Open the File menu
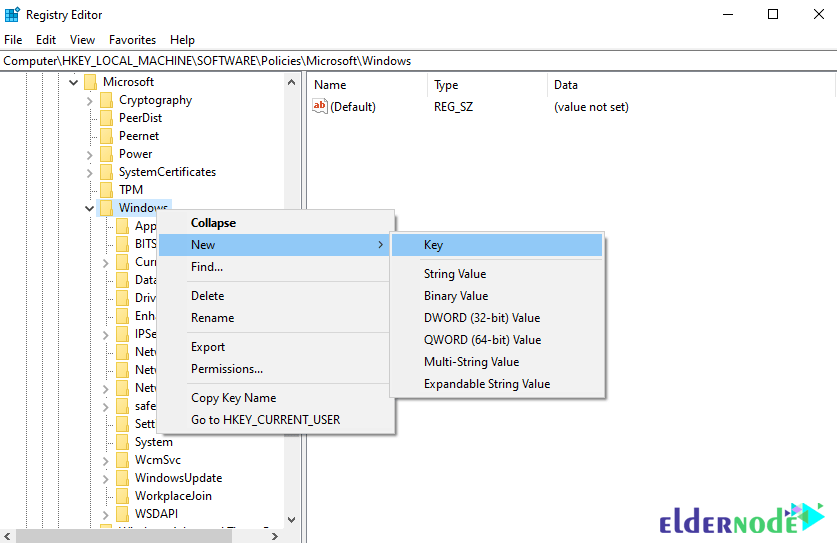This screenshot has width=837, height=543. pyautogui.click(x=13, y=40)
